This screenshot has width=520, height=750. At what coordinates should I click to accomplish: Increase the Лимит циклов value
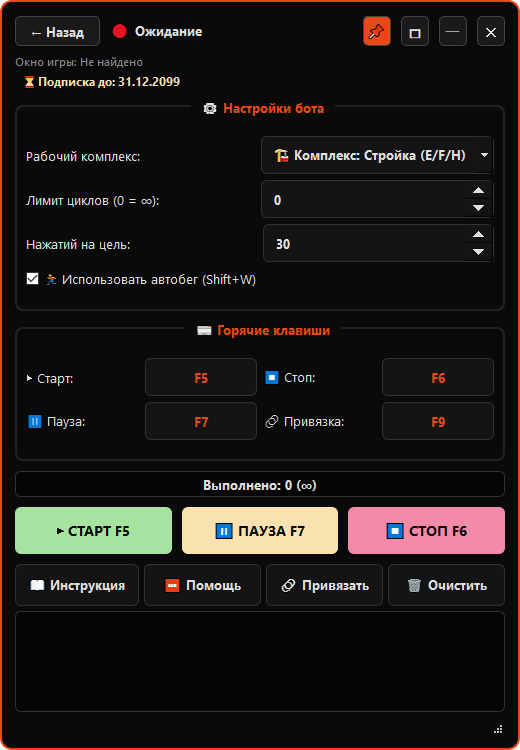click(478, 191)
